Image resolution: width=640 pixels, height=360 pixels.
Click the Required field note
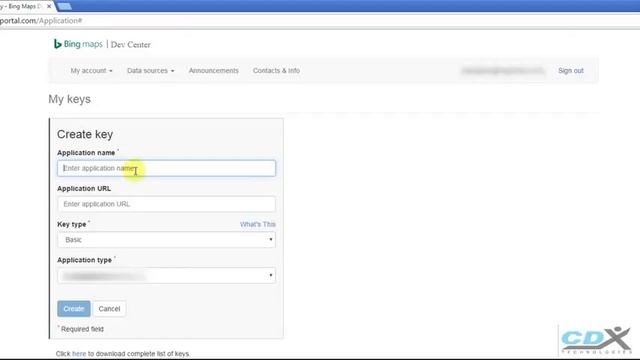pos(82,329)
